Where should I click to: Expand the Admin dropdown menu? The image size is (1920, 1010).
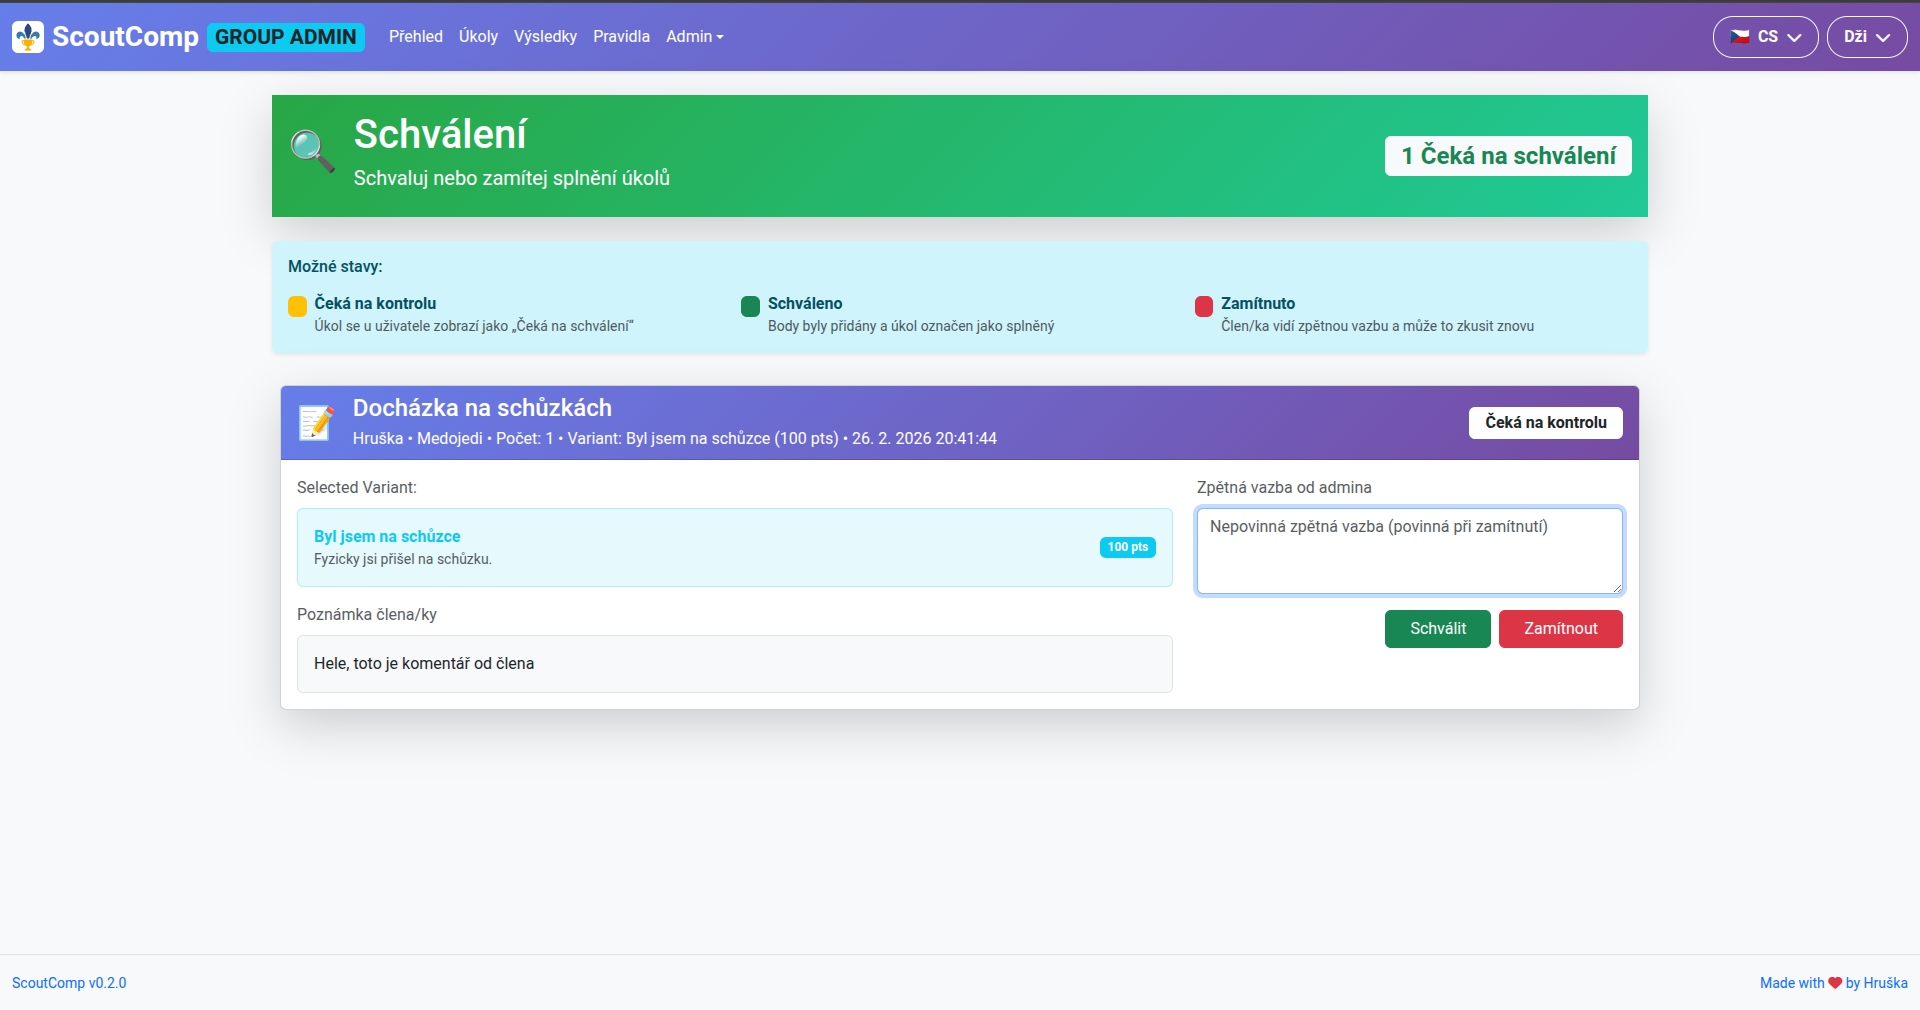pyautogui.click(x=694, y=37)
